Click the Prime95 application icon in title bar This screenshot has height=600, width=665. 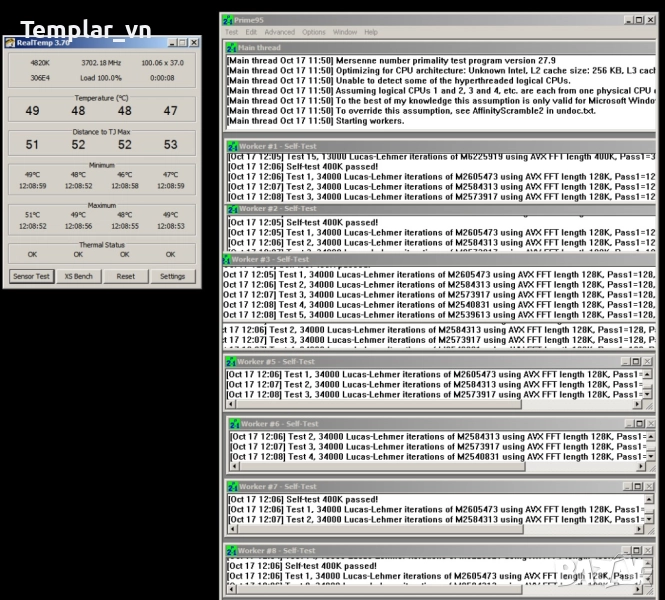(229, 19)
